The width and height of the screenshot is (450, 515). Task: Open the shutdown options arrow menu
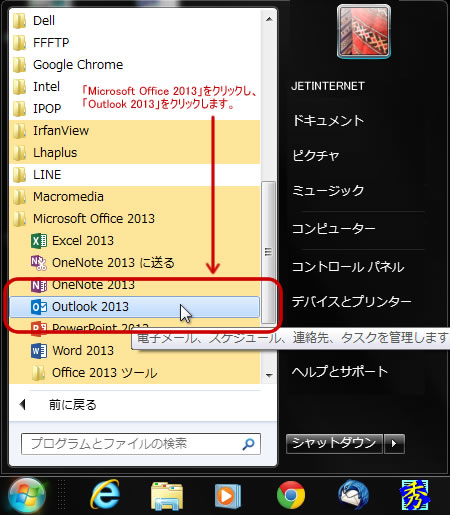(x=394, y=444)
